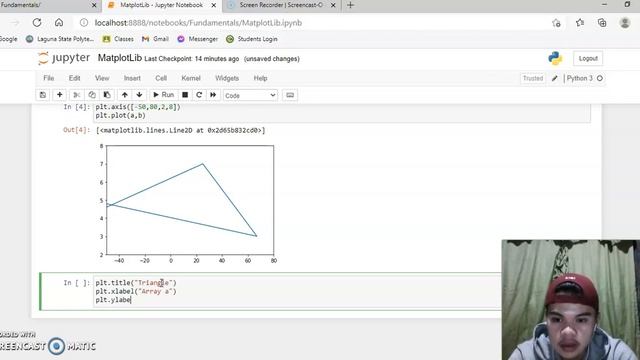Add this page to favorites star icon

pos(556,23)
